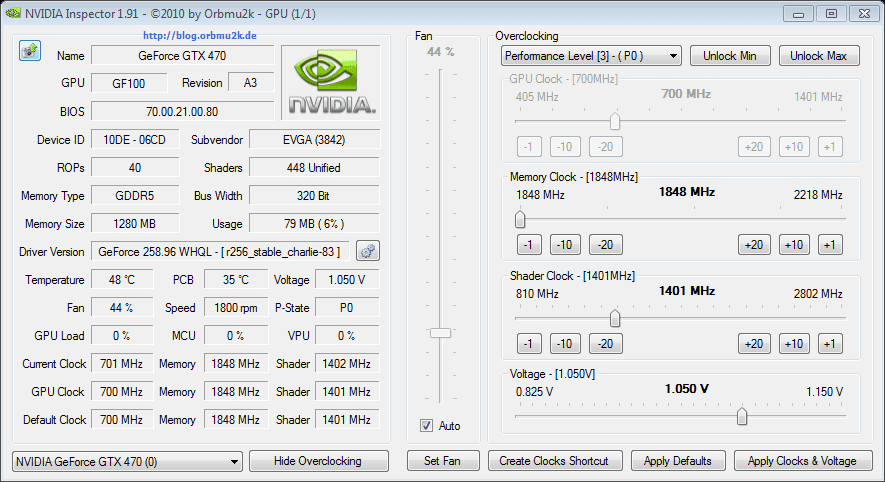Toggle the Auto fan checkbox
Image resolution: width=885 pixels, height=482 pixels.
pyautogui.click(x=426, y=426)
